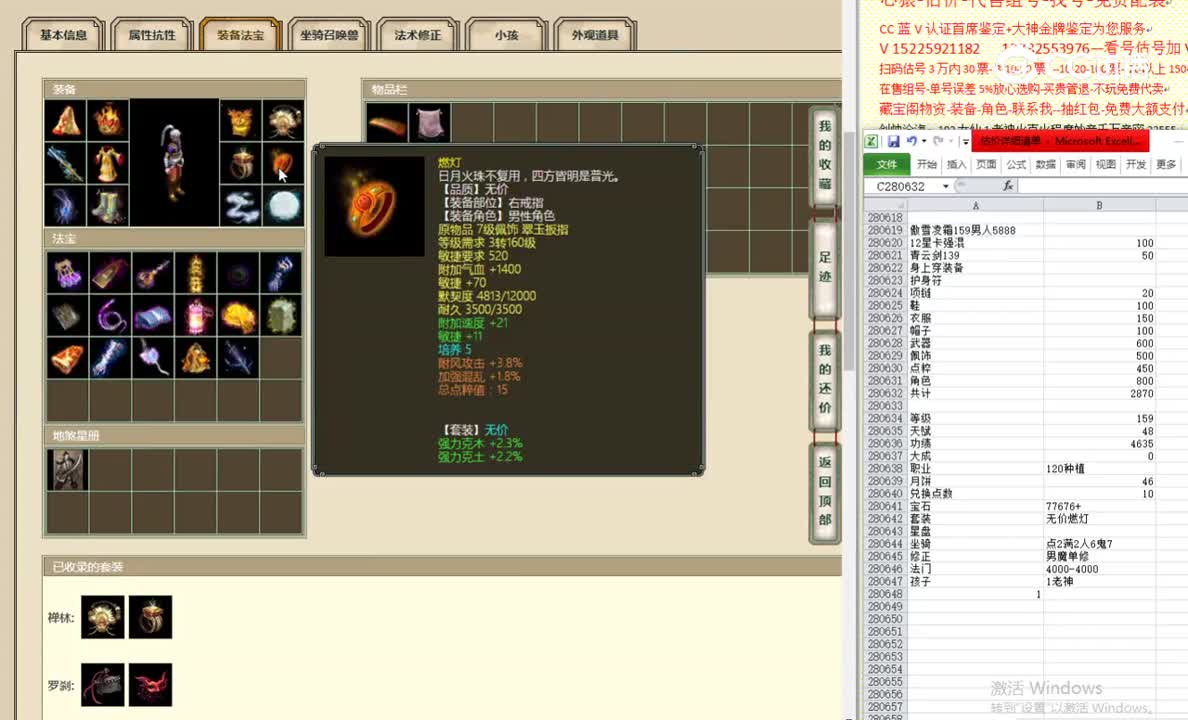The height and width of the screenshot is (720, 1188).
Task: Click the 我的还价 side button
Action: (x=824, y=378)
